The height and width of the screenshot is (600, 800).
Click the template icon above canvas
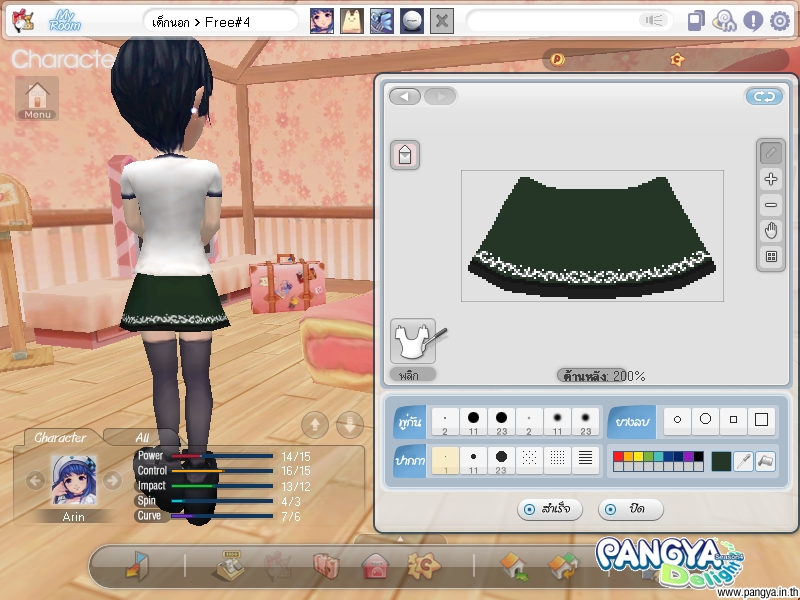pos(405,155)
